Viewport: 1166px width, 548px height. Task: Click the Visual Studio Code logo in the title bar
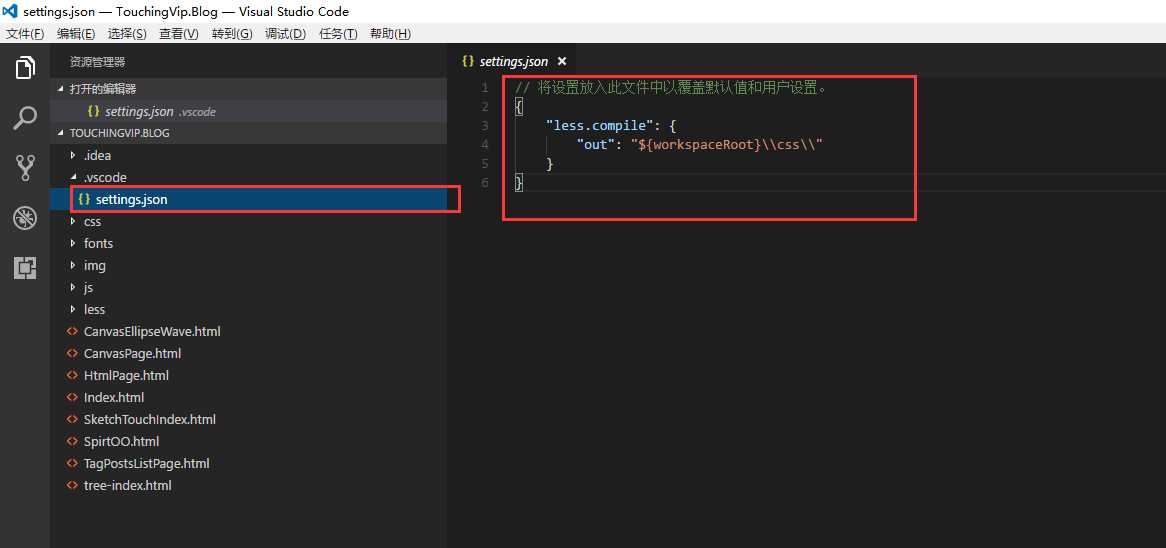[x=10, y=11]
